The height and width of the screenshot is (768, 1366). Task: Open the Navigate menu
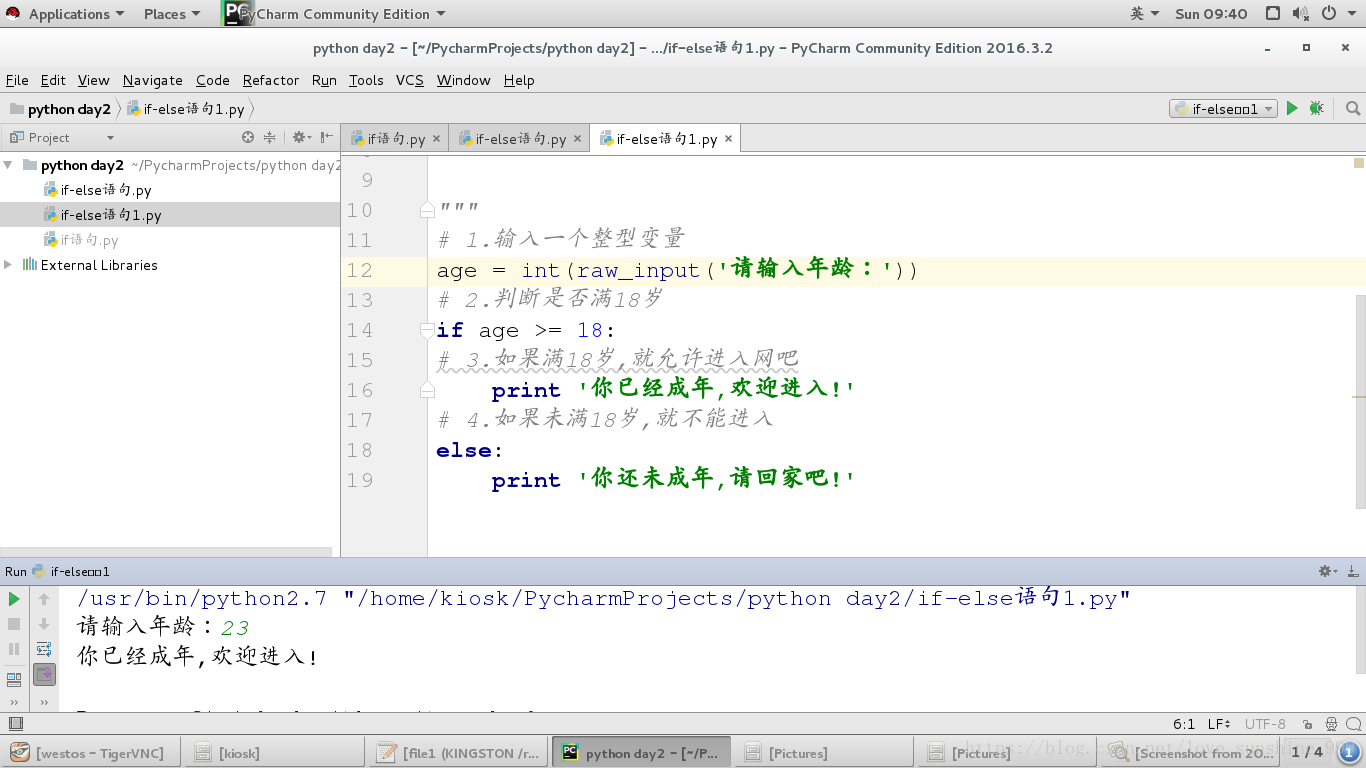tap(153, 80)
